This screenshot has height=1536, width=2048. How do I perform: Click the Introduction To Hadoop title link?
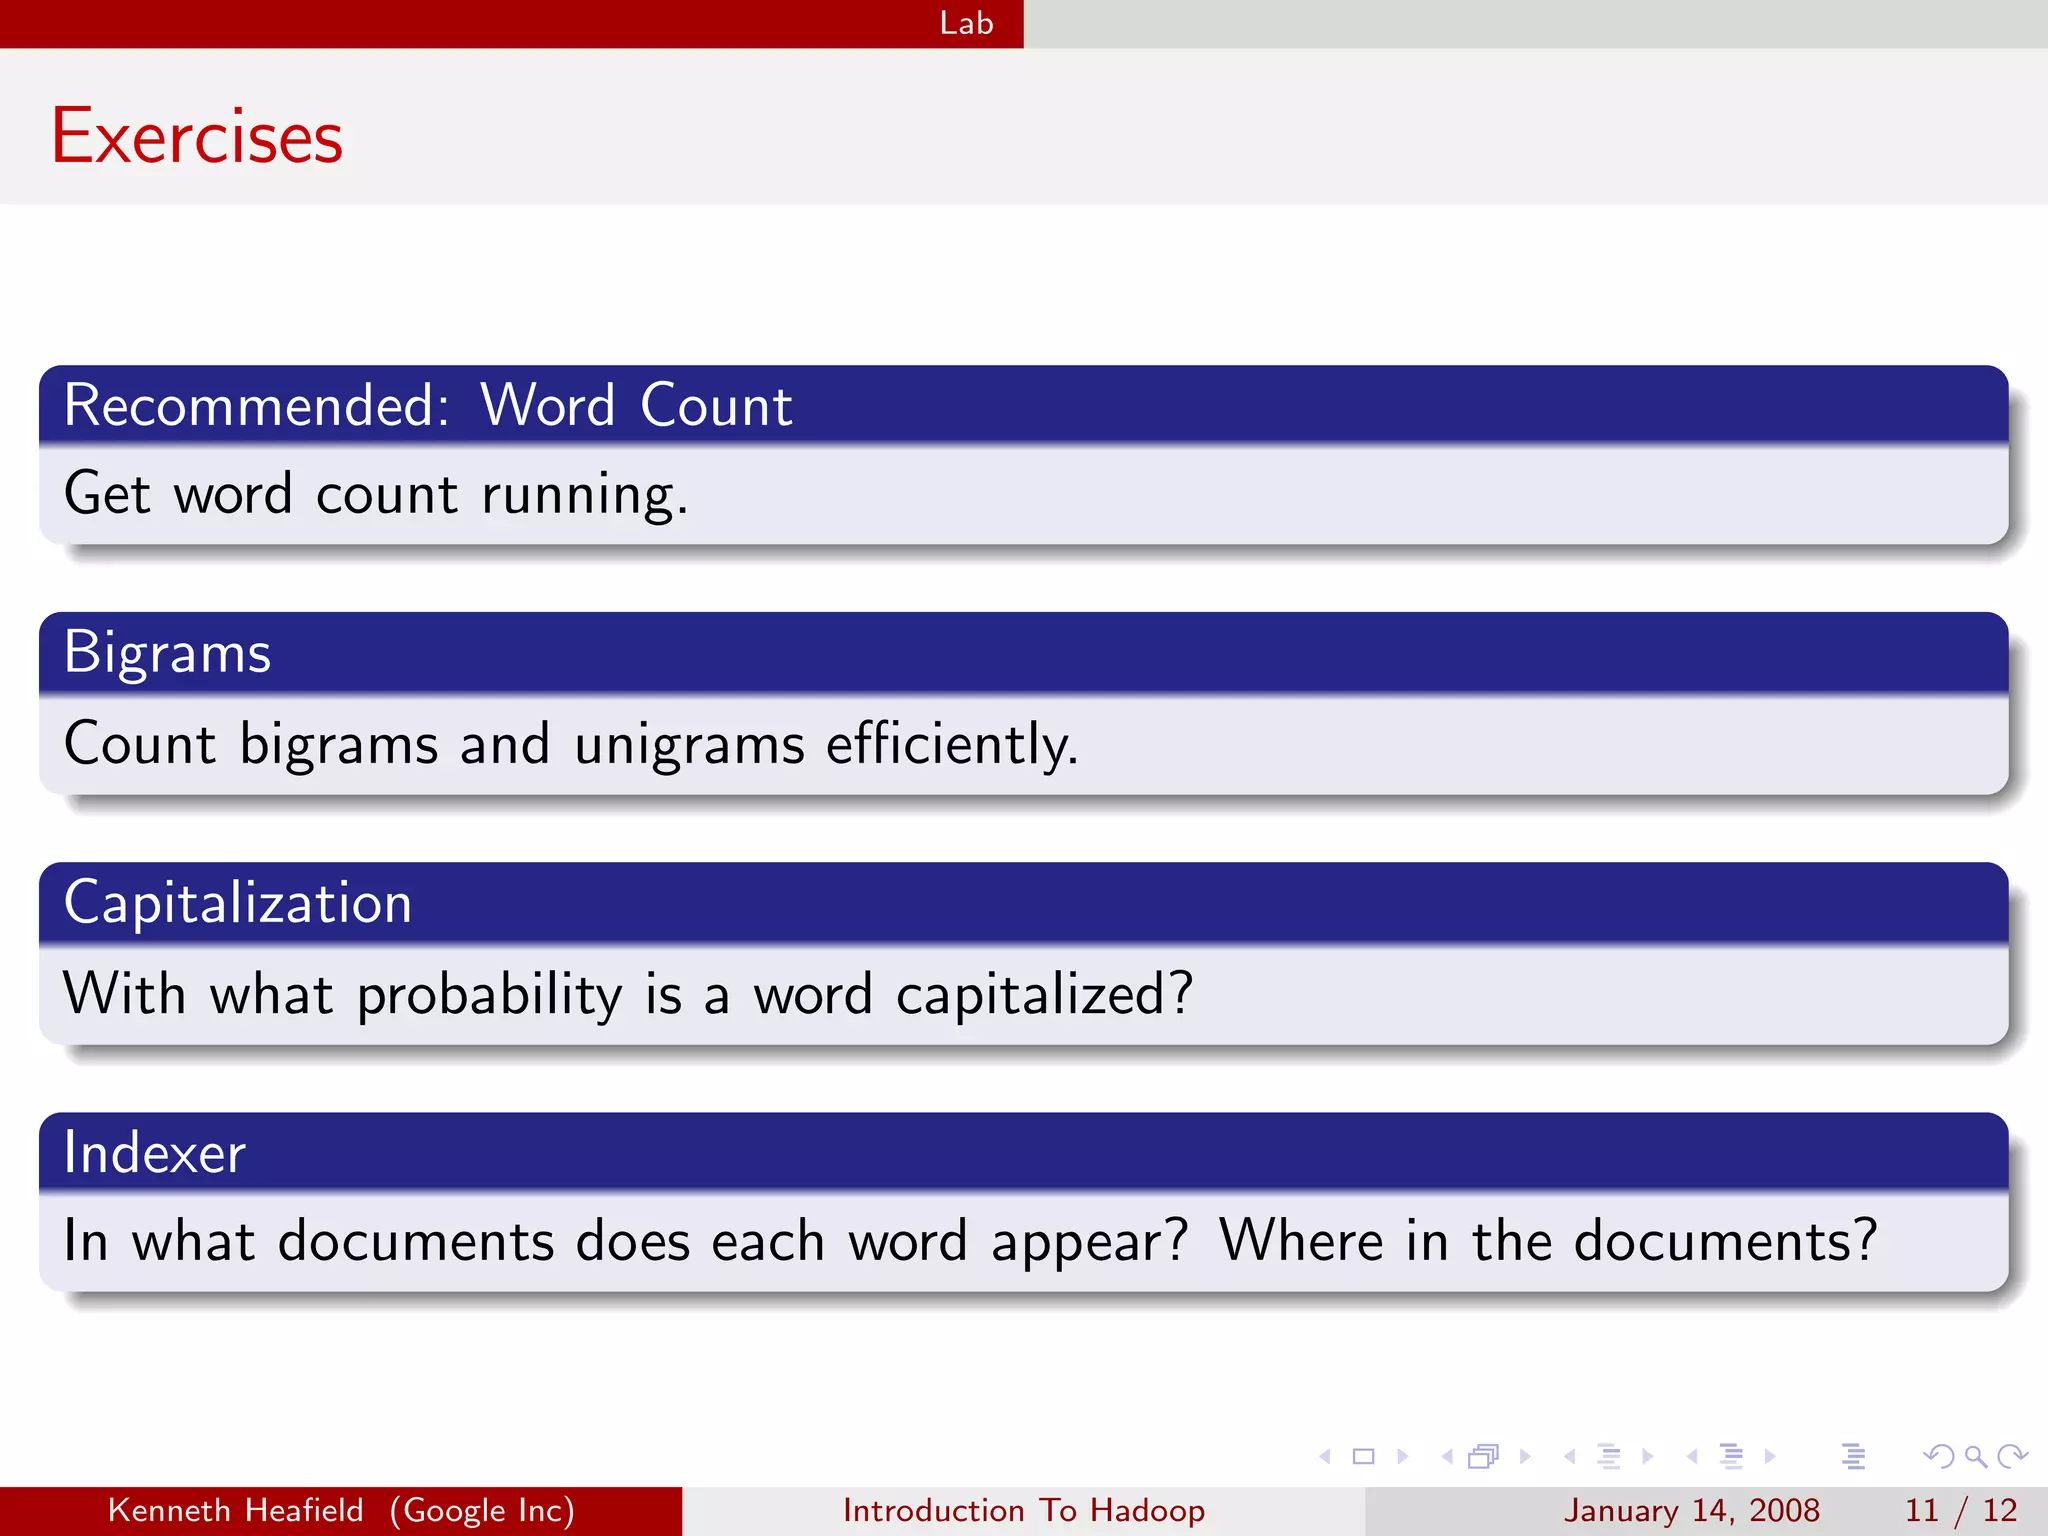coord(1024,1510)
